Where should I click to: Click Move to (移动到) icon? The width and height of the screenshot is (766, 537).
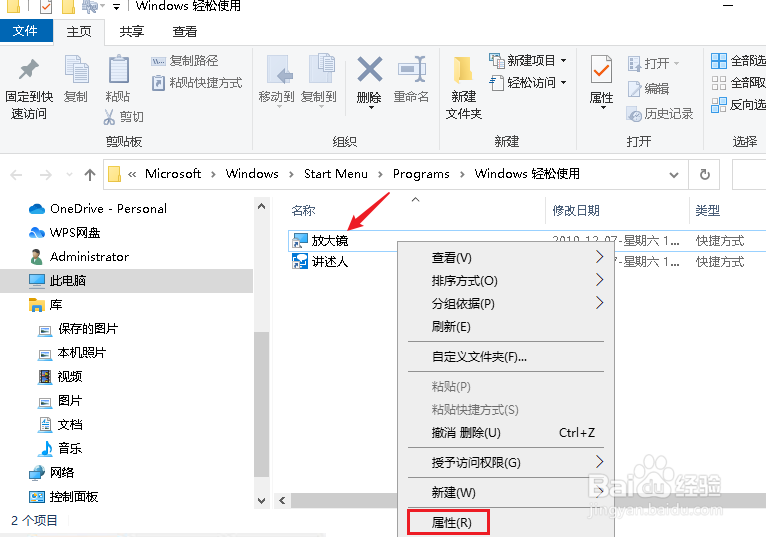click(279, 69)
